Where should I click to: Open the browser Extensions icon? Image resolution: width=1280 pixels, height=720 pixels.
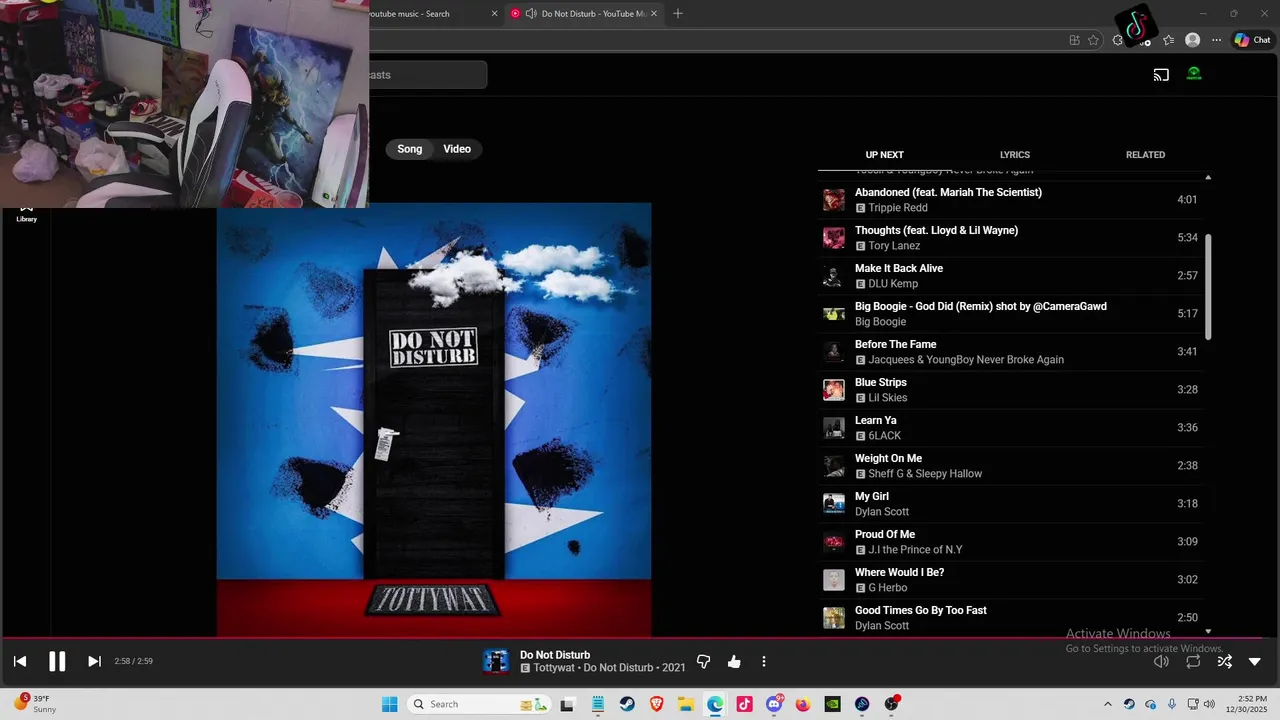1118,40
